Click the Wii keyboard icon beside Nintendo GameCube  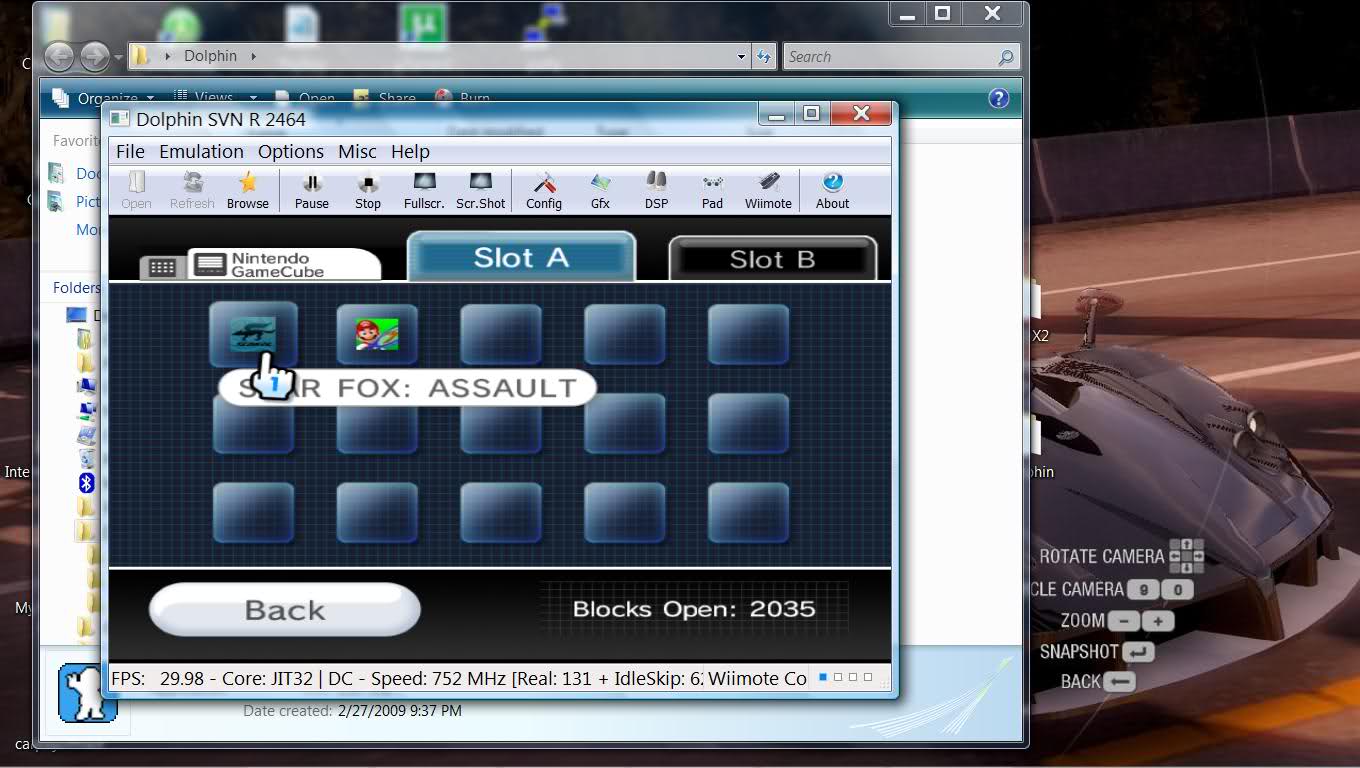162,267
